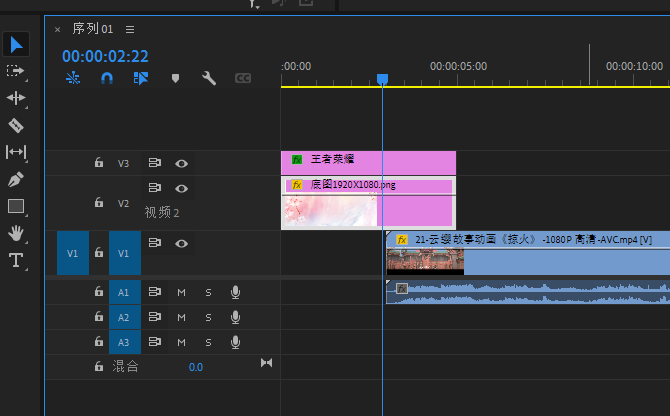Open the 序列01 panel menu

point(130,29)
